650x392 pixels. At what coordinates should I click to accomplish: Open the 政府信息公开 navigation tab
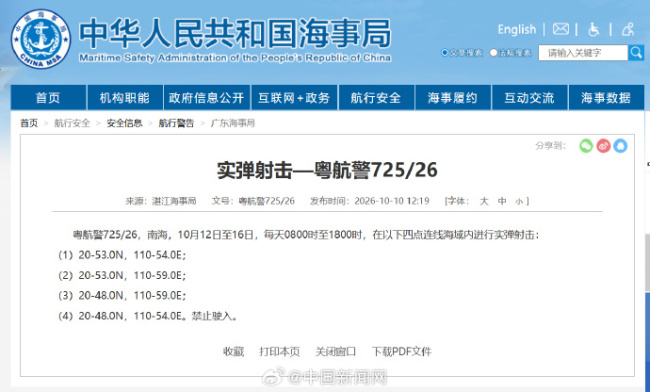coord(206,98)
